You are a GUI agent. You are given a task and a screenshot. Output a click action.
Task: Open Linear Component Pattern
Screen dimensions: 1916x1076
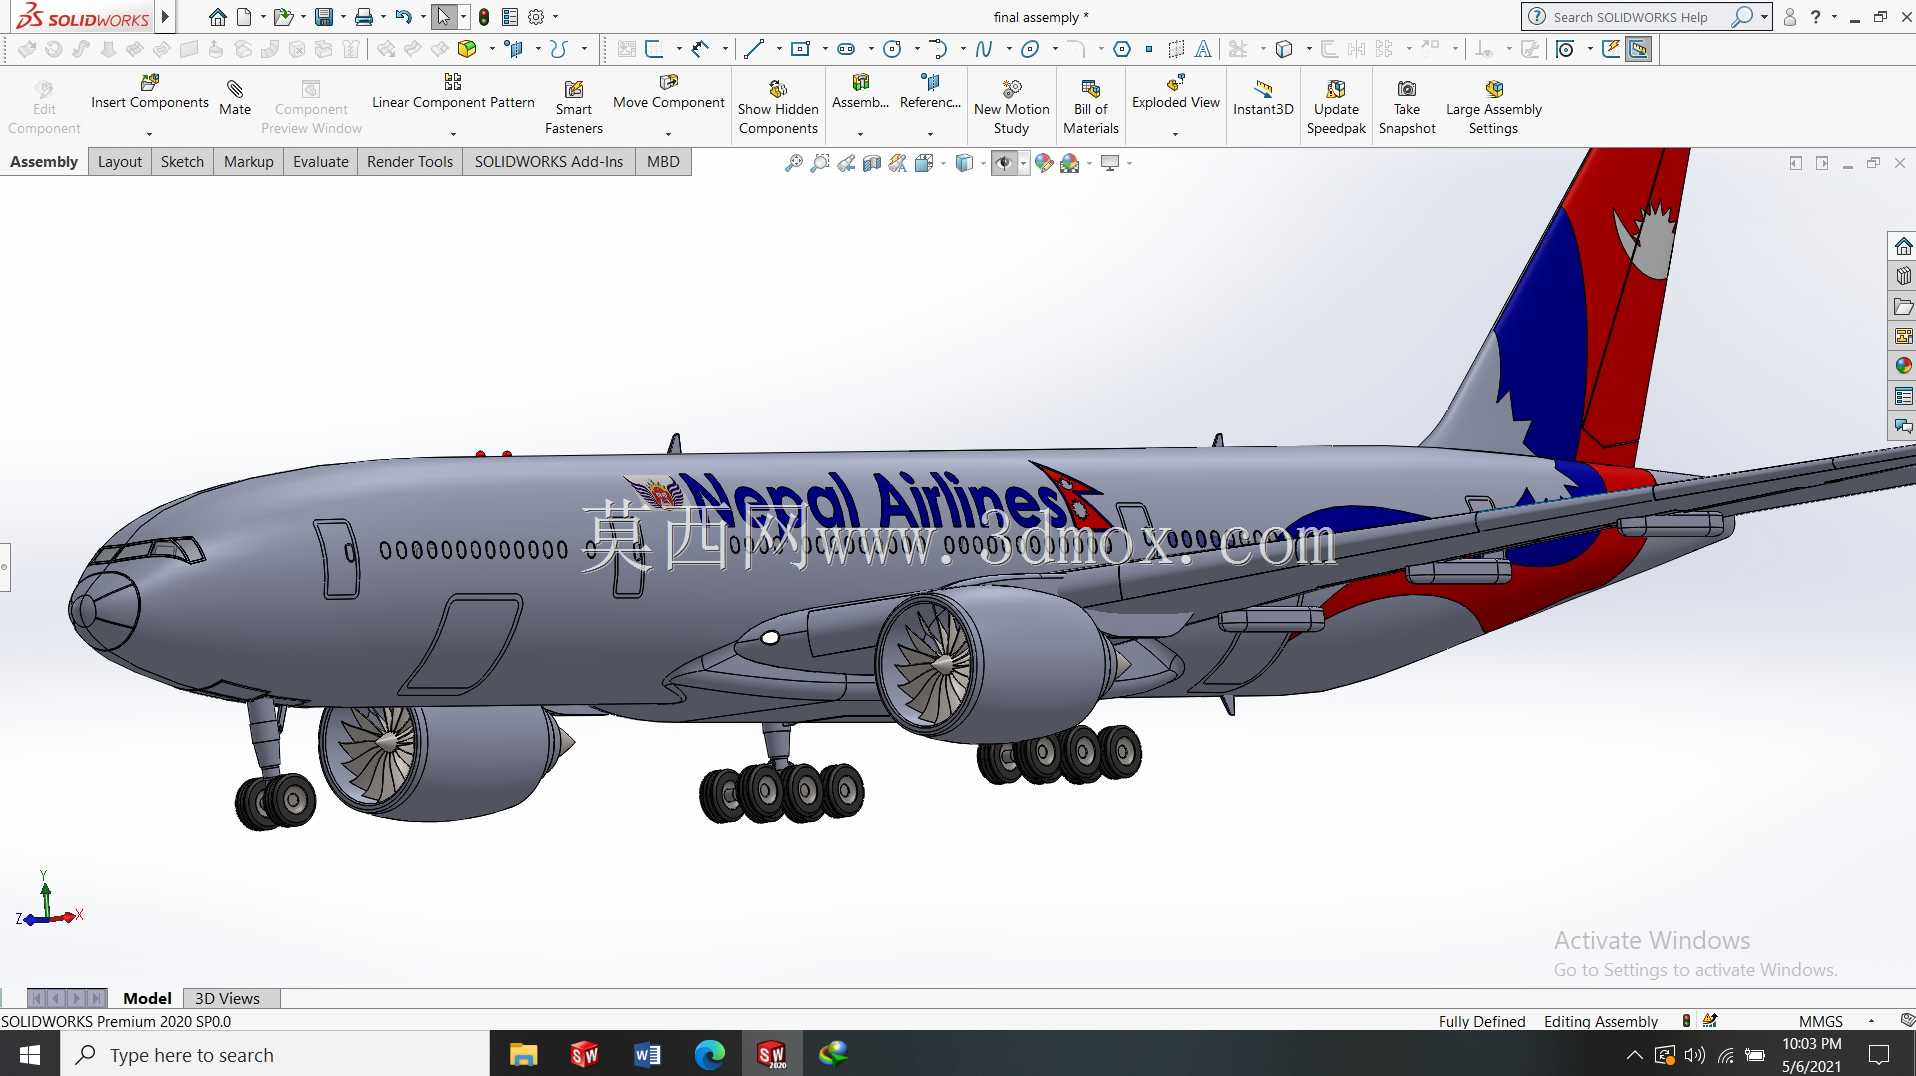(x=453, y=92)
